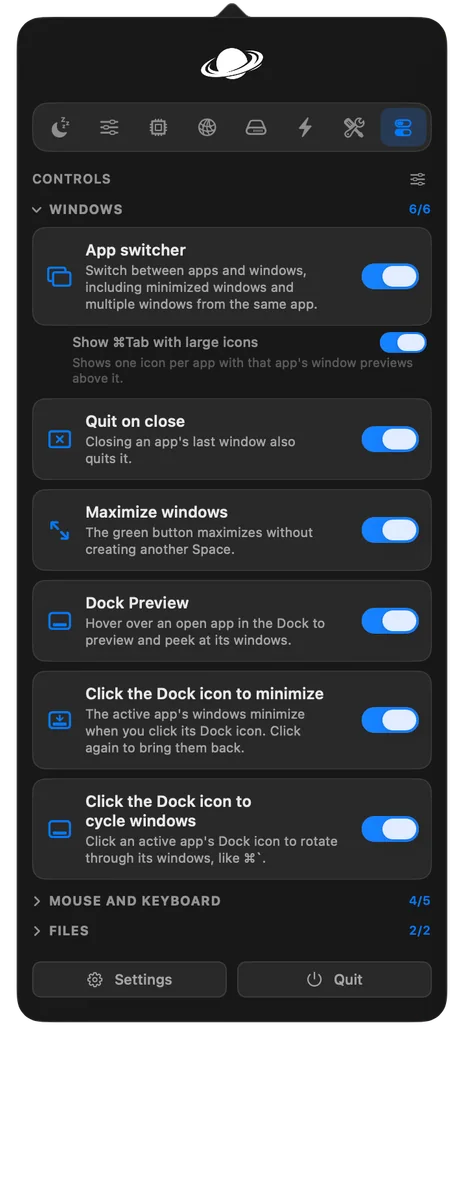Expand the Files section
464x1200 pixels.
click(x=60, y=931)
